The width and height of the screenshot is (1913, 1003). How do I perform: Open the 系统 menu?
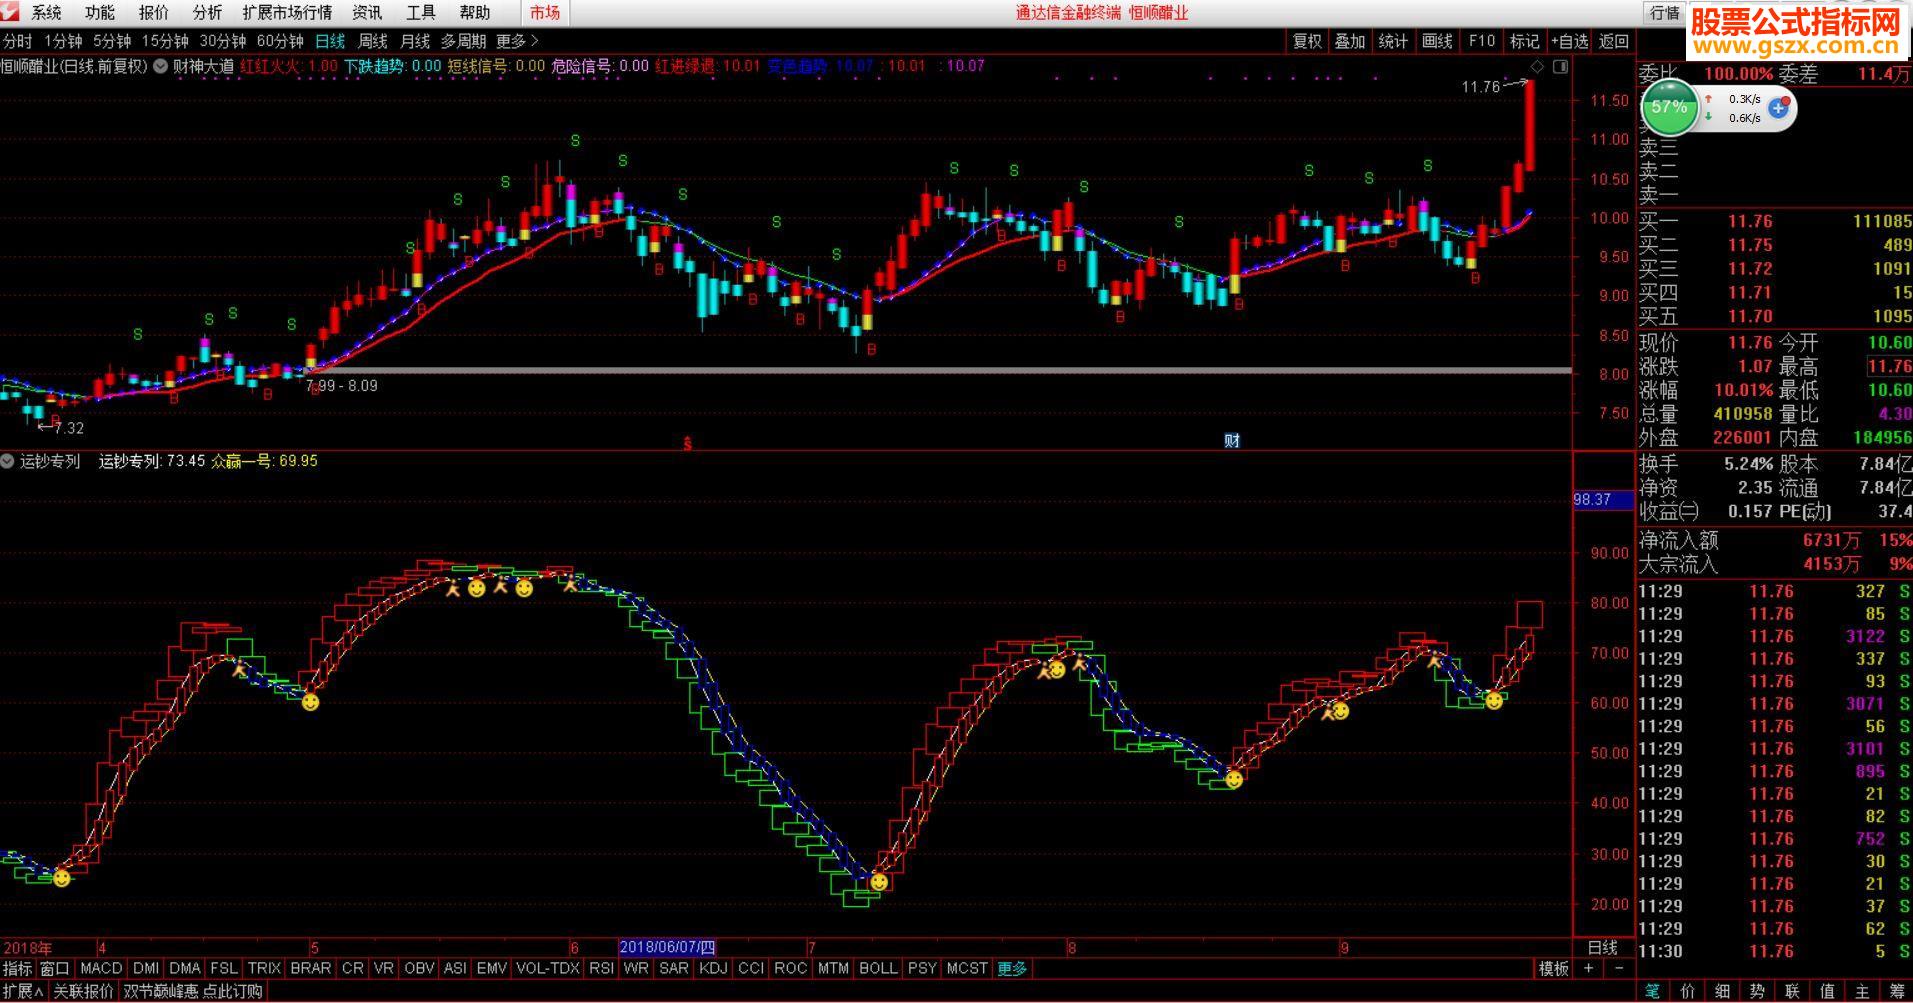[46, 13]
